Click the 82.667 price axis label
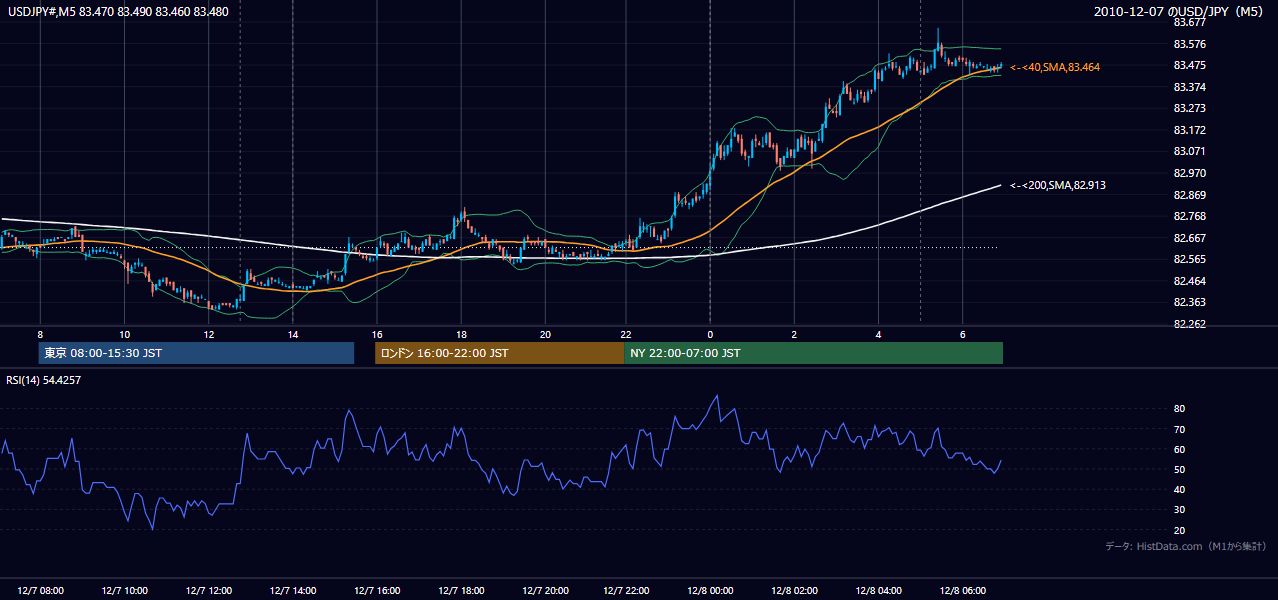1278x600 pixels. tap(1189, 238)
